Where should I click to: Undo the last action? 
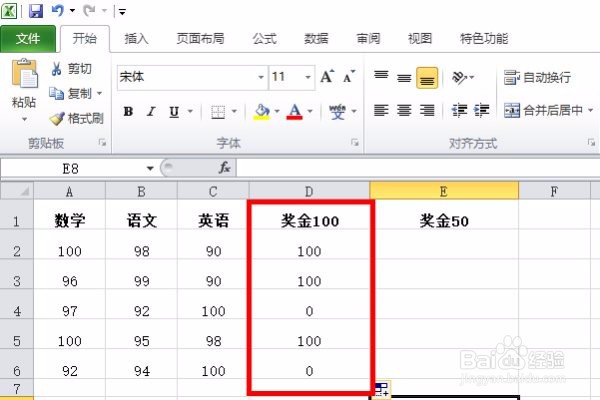click(57, 10)
